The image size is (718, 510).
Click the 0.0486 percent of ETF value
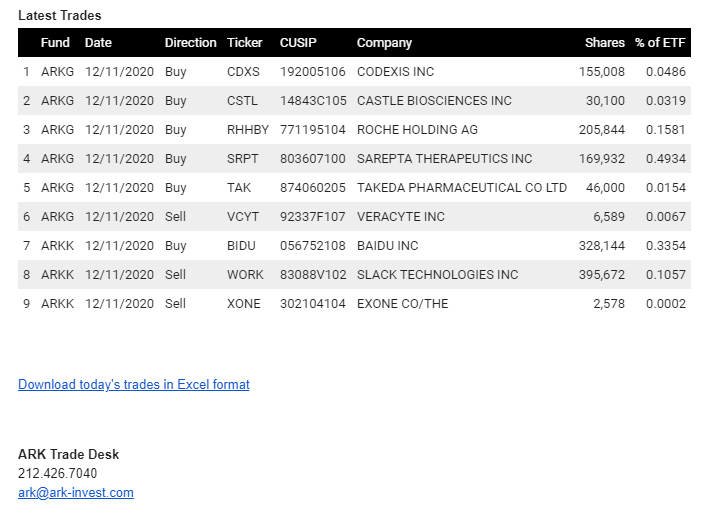coord(666,72)
